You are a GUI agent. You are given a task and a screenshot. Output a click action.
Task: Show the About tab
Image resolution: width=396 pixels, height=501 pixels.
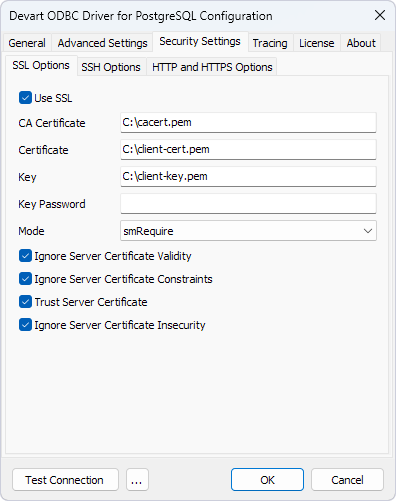pyautogui.click(x=361, y=43)
